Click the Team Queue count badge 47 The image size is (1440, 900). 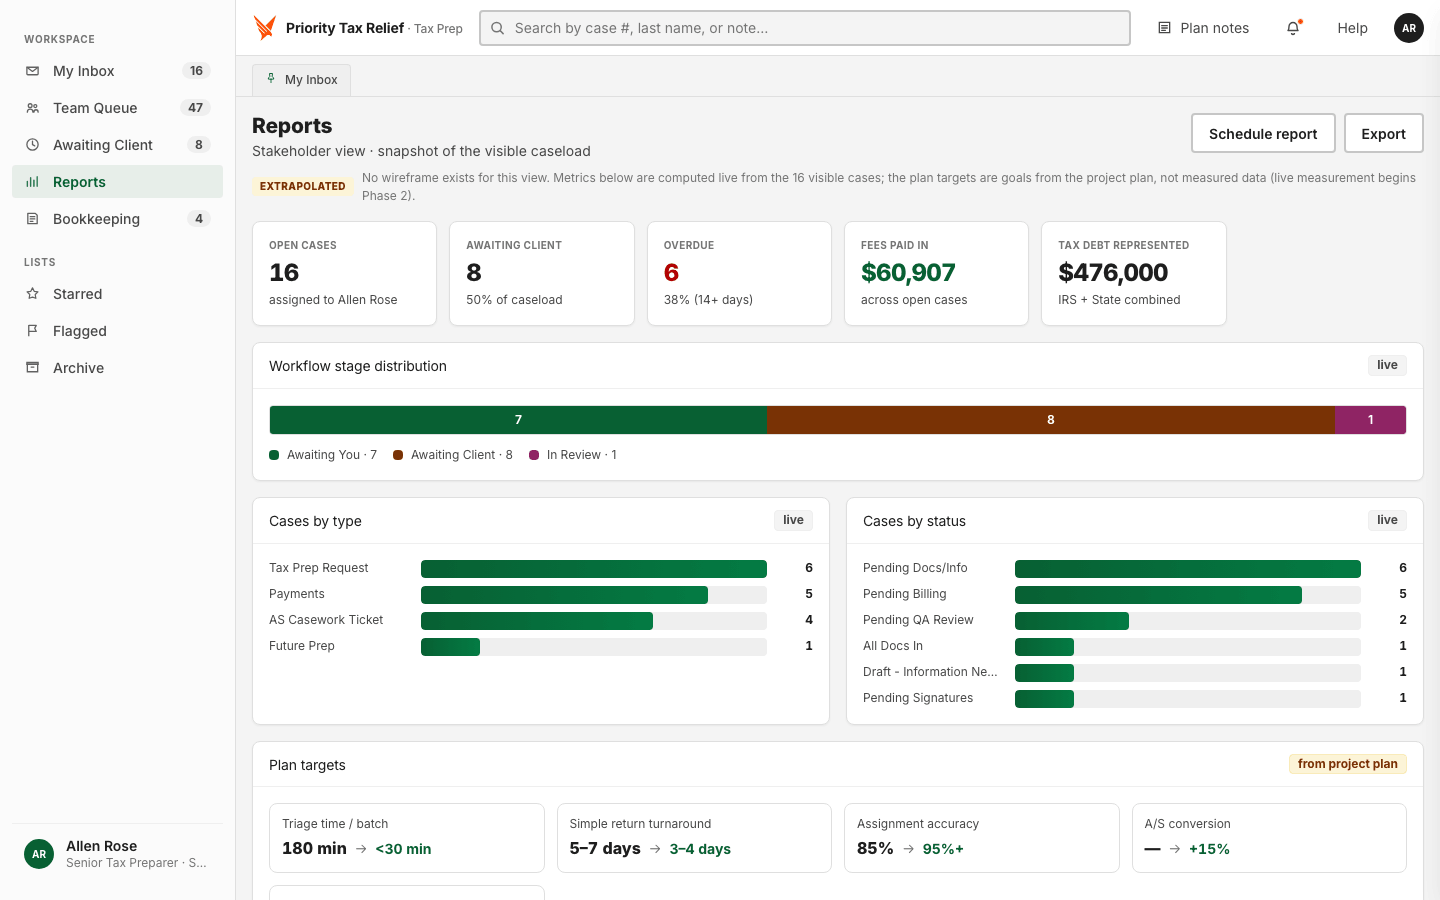(195, 108)
